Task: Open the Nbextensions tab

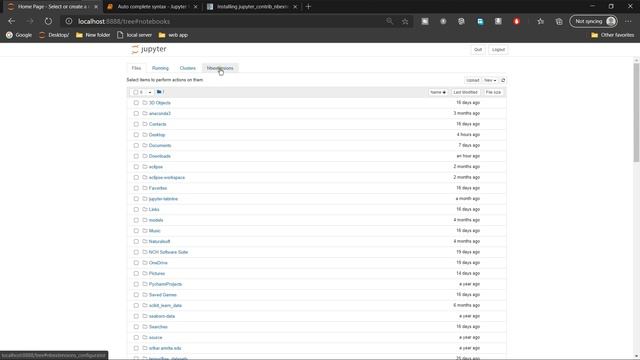Action: pos(220,68)
